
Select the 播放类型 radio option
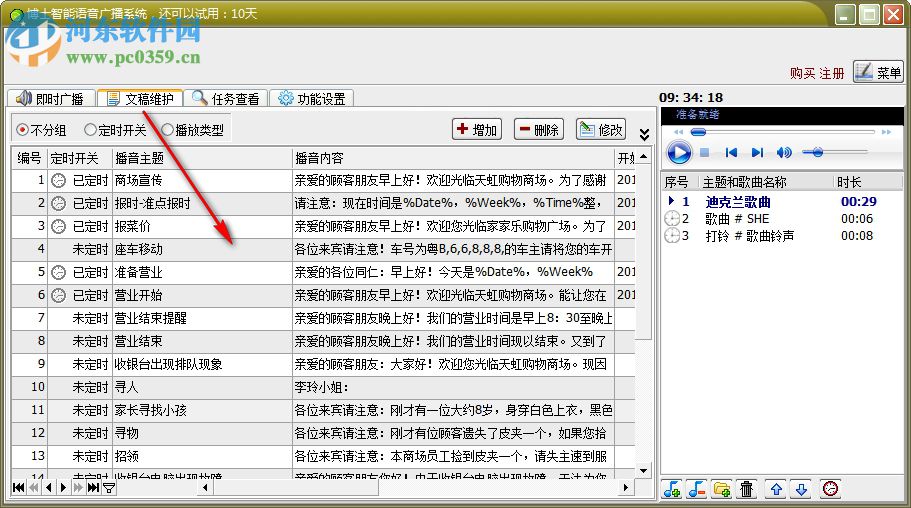tap(192, 130)
